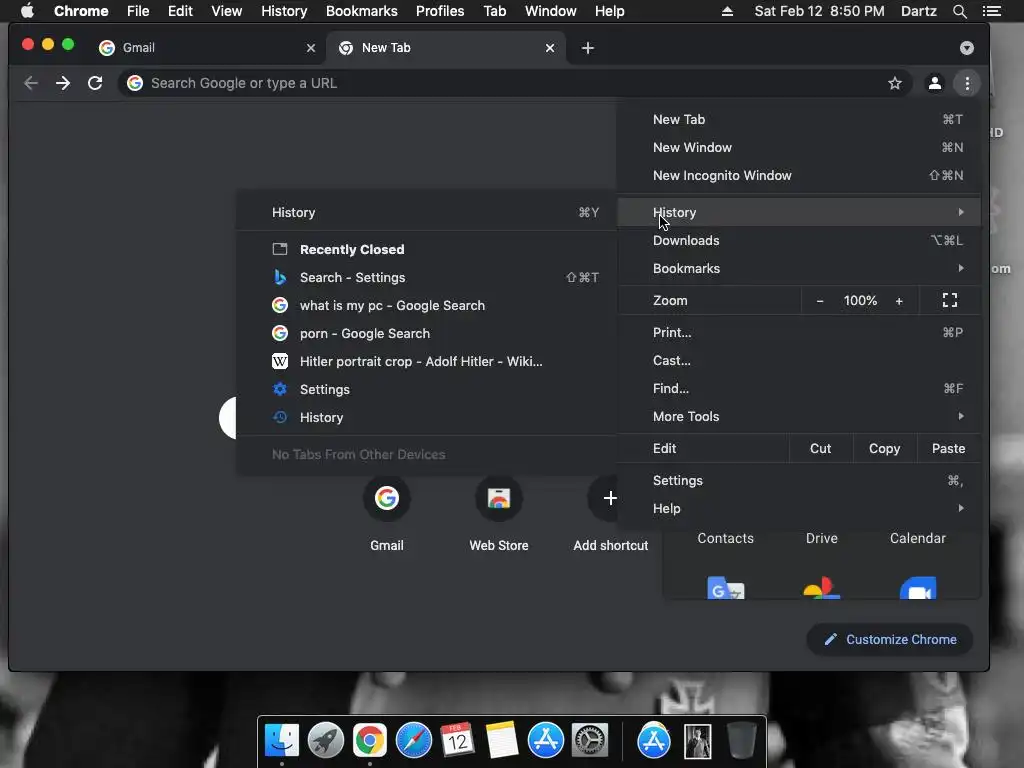Switch to the Gmail tab
This screenshot has width=1024, height=768.
click(x=206, y=48)
